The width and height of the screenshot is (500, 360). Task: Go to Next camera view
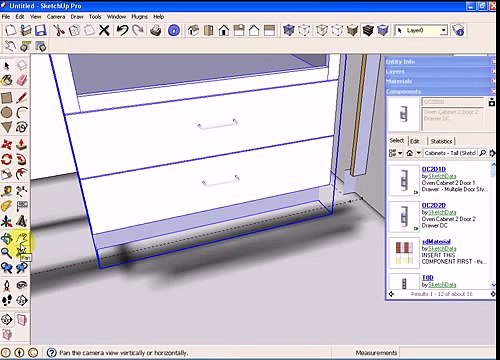click(22, 268)
